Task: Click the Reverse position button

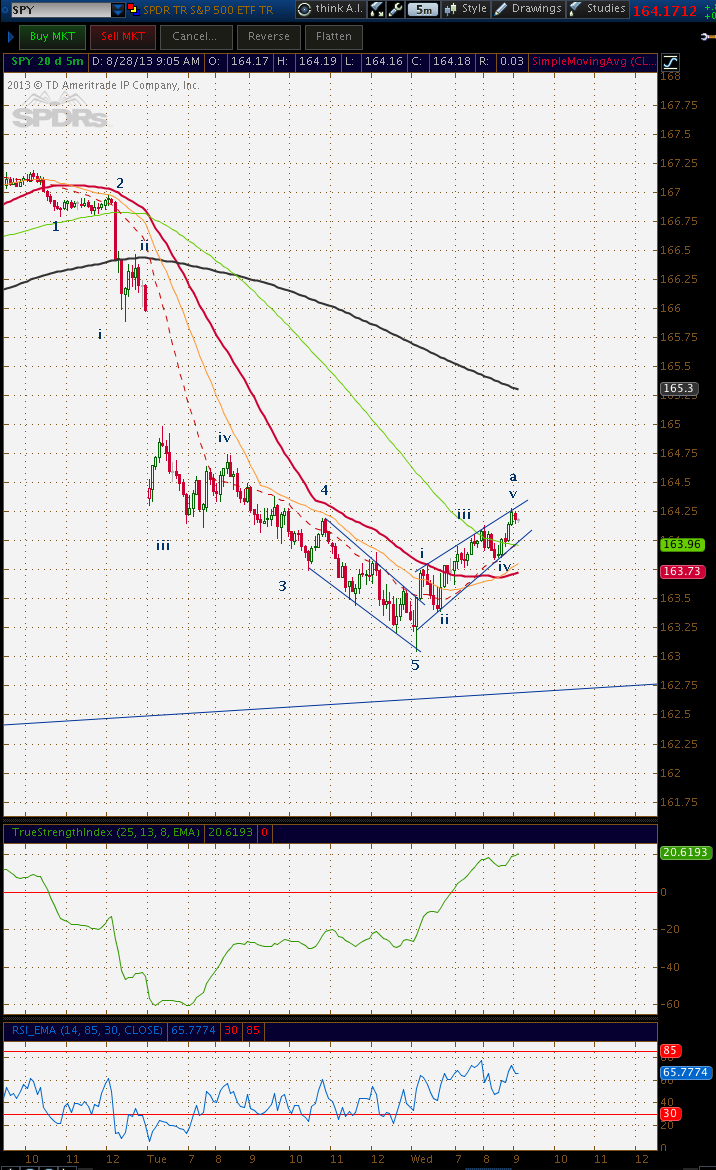Action: coord(269,37)
